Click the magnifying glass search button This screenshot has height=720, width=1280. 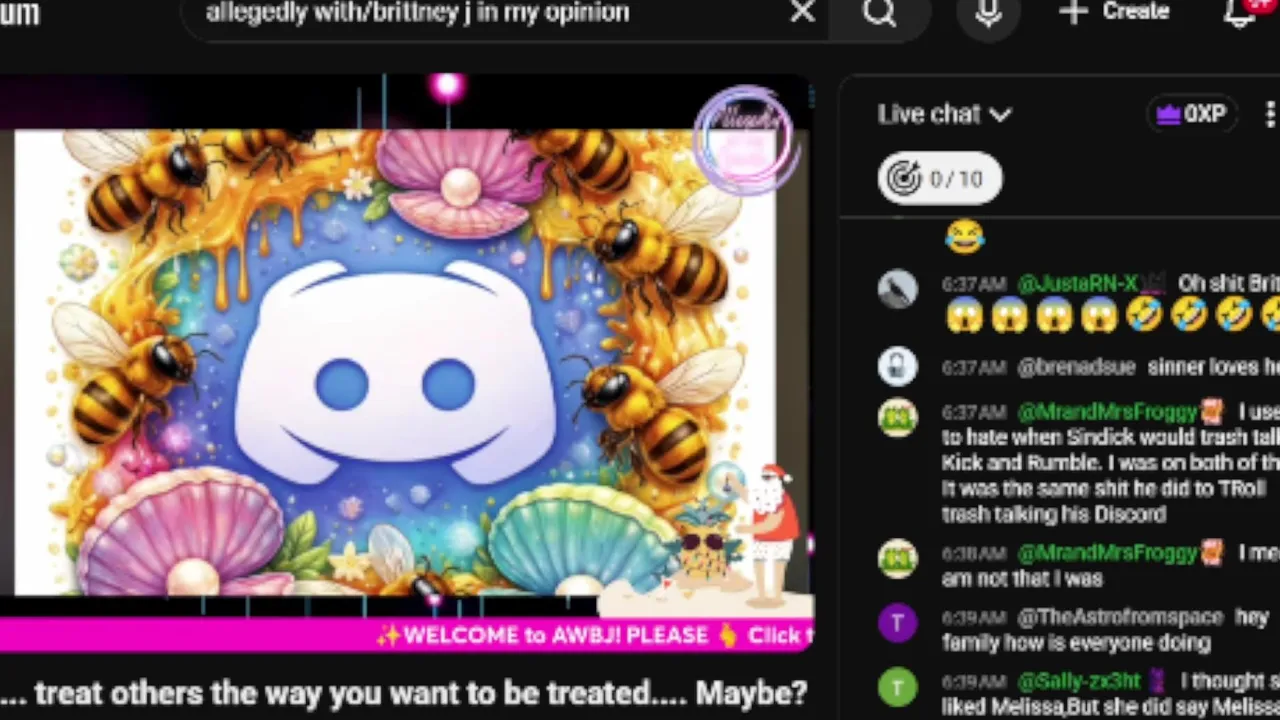(x=880, y=12)
